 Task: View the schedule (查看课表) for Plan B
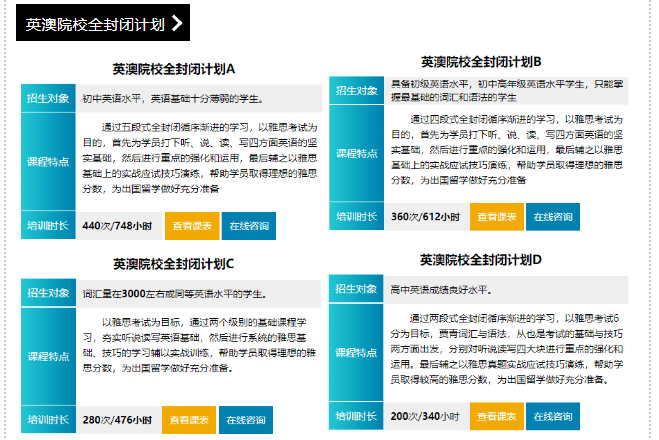[x=497, y=216]
